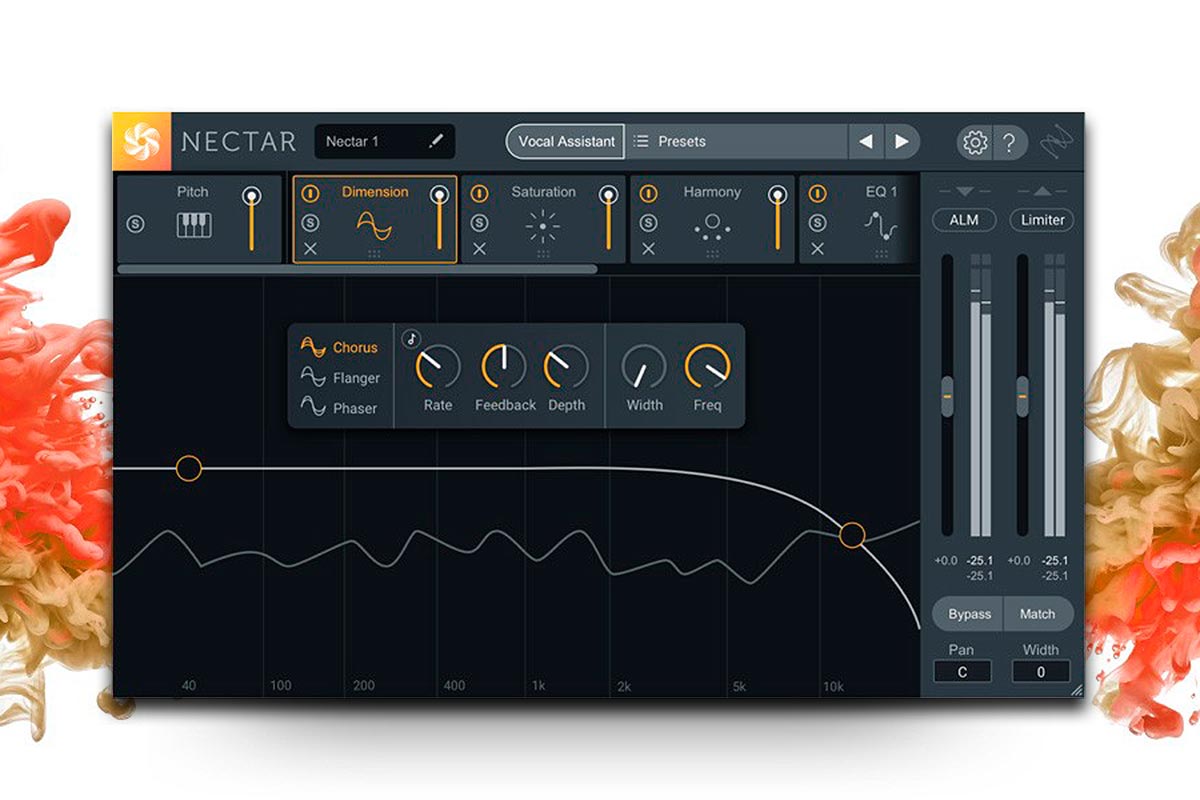This screenshot has height=800, width=1200.
Task: Toggle tempo sync note icon near Rate
Action: click(411, 339)
